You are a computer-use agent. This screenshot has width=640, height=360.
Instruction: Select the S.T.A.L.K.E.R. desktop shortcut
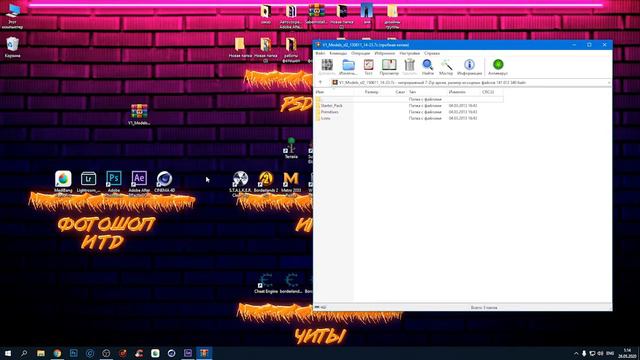pos(240,182)
